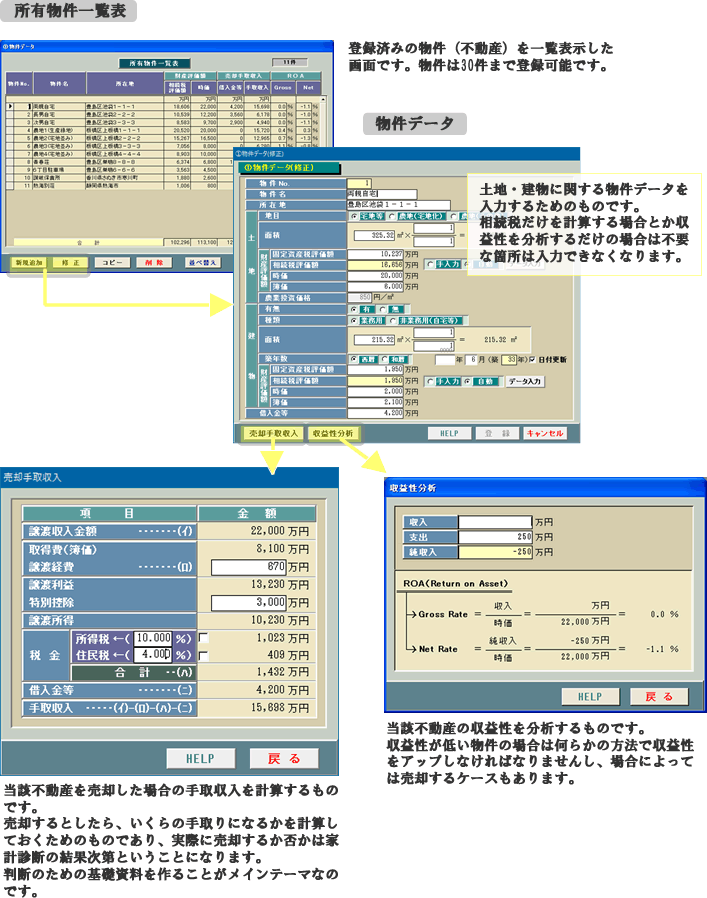Select 手入力 radio for land 相続税評価額

point(430,265)
